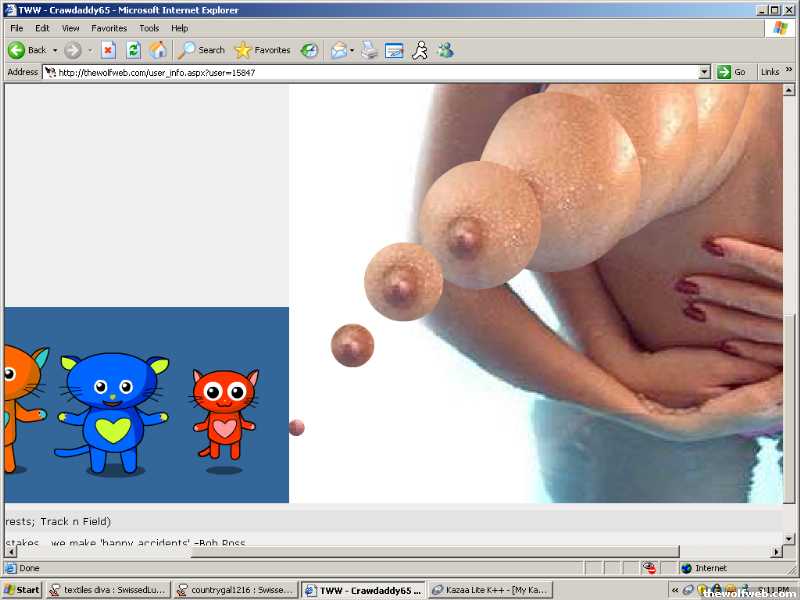Click the Print icon
Image resolution: width=800 pixels, height=600 pixels.
pos(369,50)
